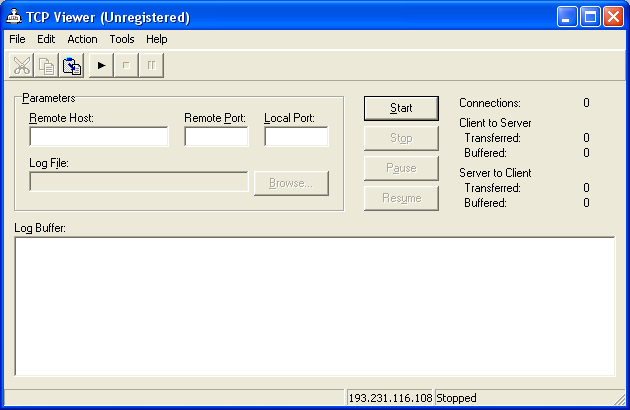Click the Connections: label

point(490,103)
